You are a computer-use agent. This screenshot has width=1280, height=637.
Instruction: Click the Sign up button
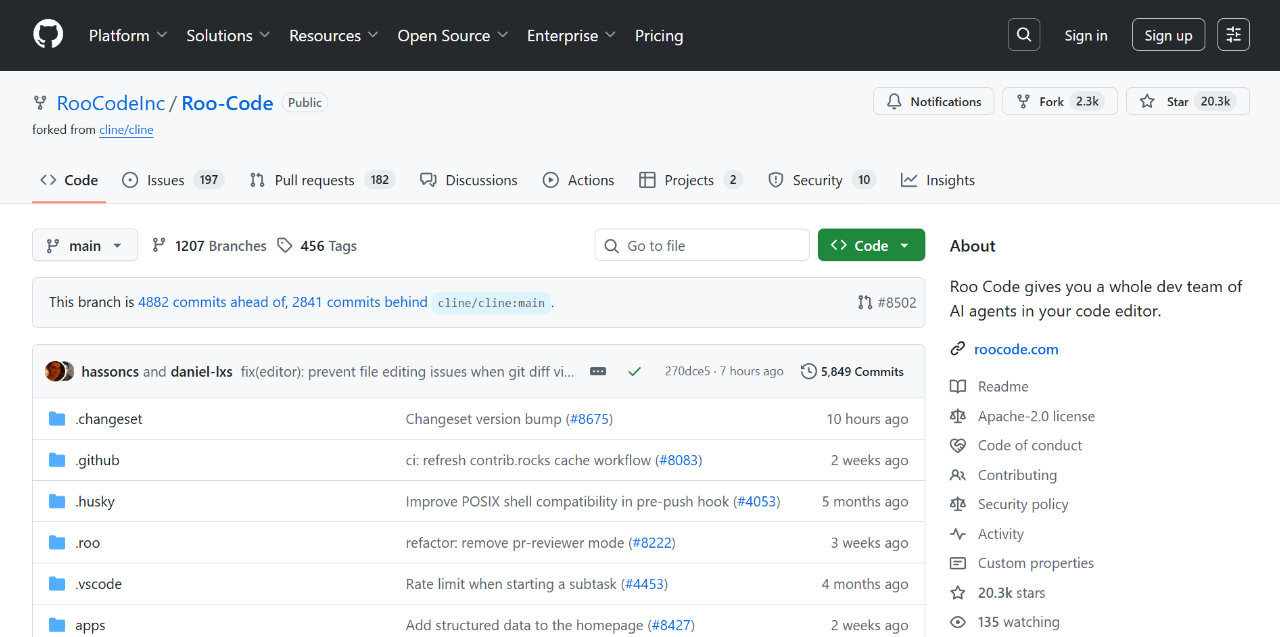[1168, 35]
